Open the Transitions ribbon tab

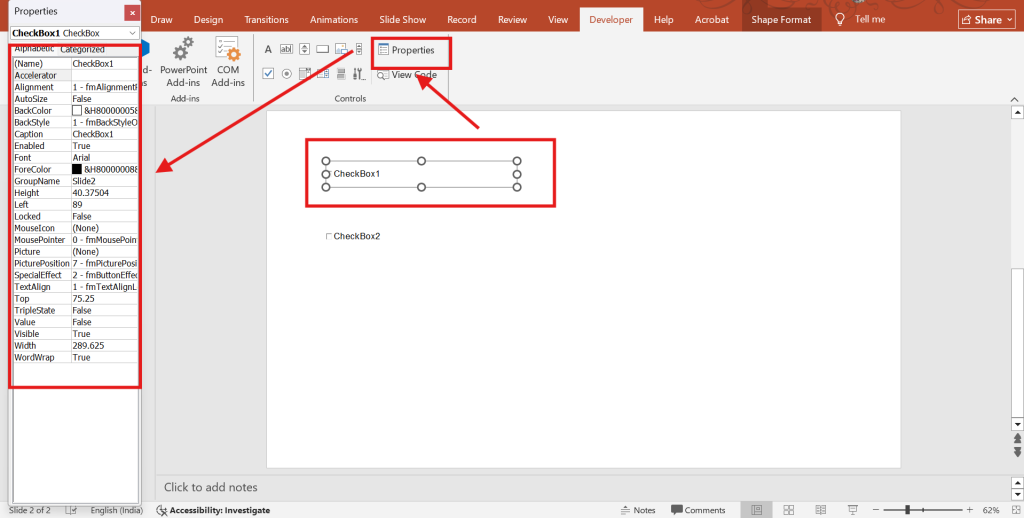click(x=266, y=19)
